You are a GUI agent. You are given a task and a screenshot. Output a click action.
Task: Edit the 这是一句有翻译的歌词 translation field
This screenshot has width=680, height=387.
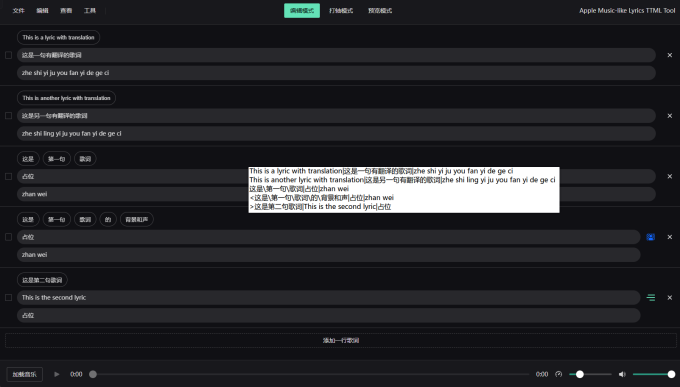point(336,55)
